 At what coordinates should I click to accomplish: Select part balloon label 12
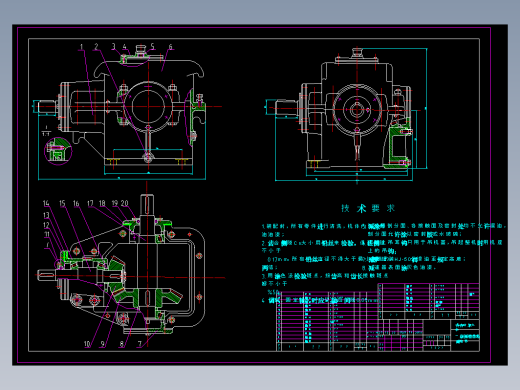tap(46, 225)
